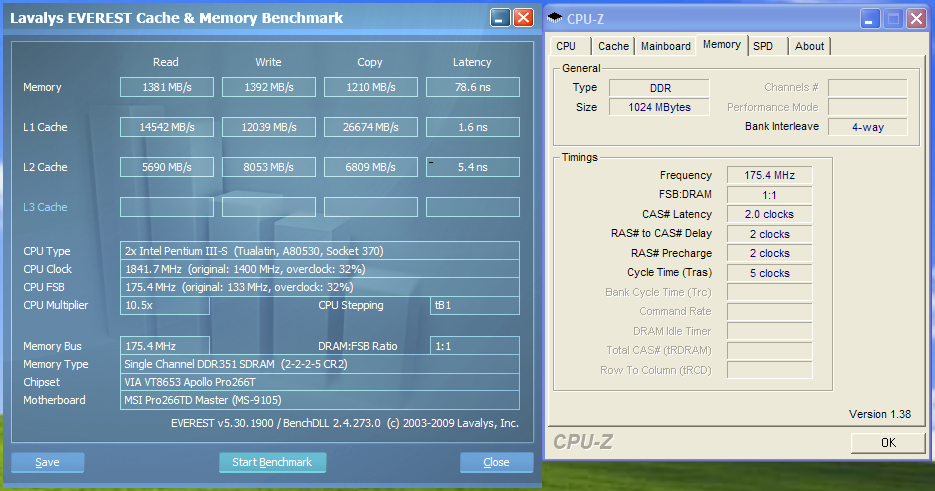
Task: Select L1 Cache Latency value 1.6 ns
Action: 473,127
